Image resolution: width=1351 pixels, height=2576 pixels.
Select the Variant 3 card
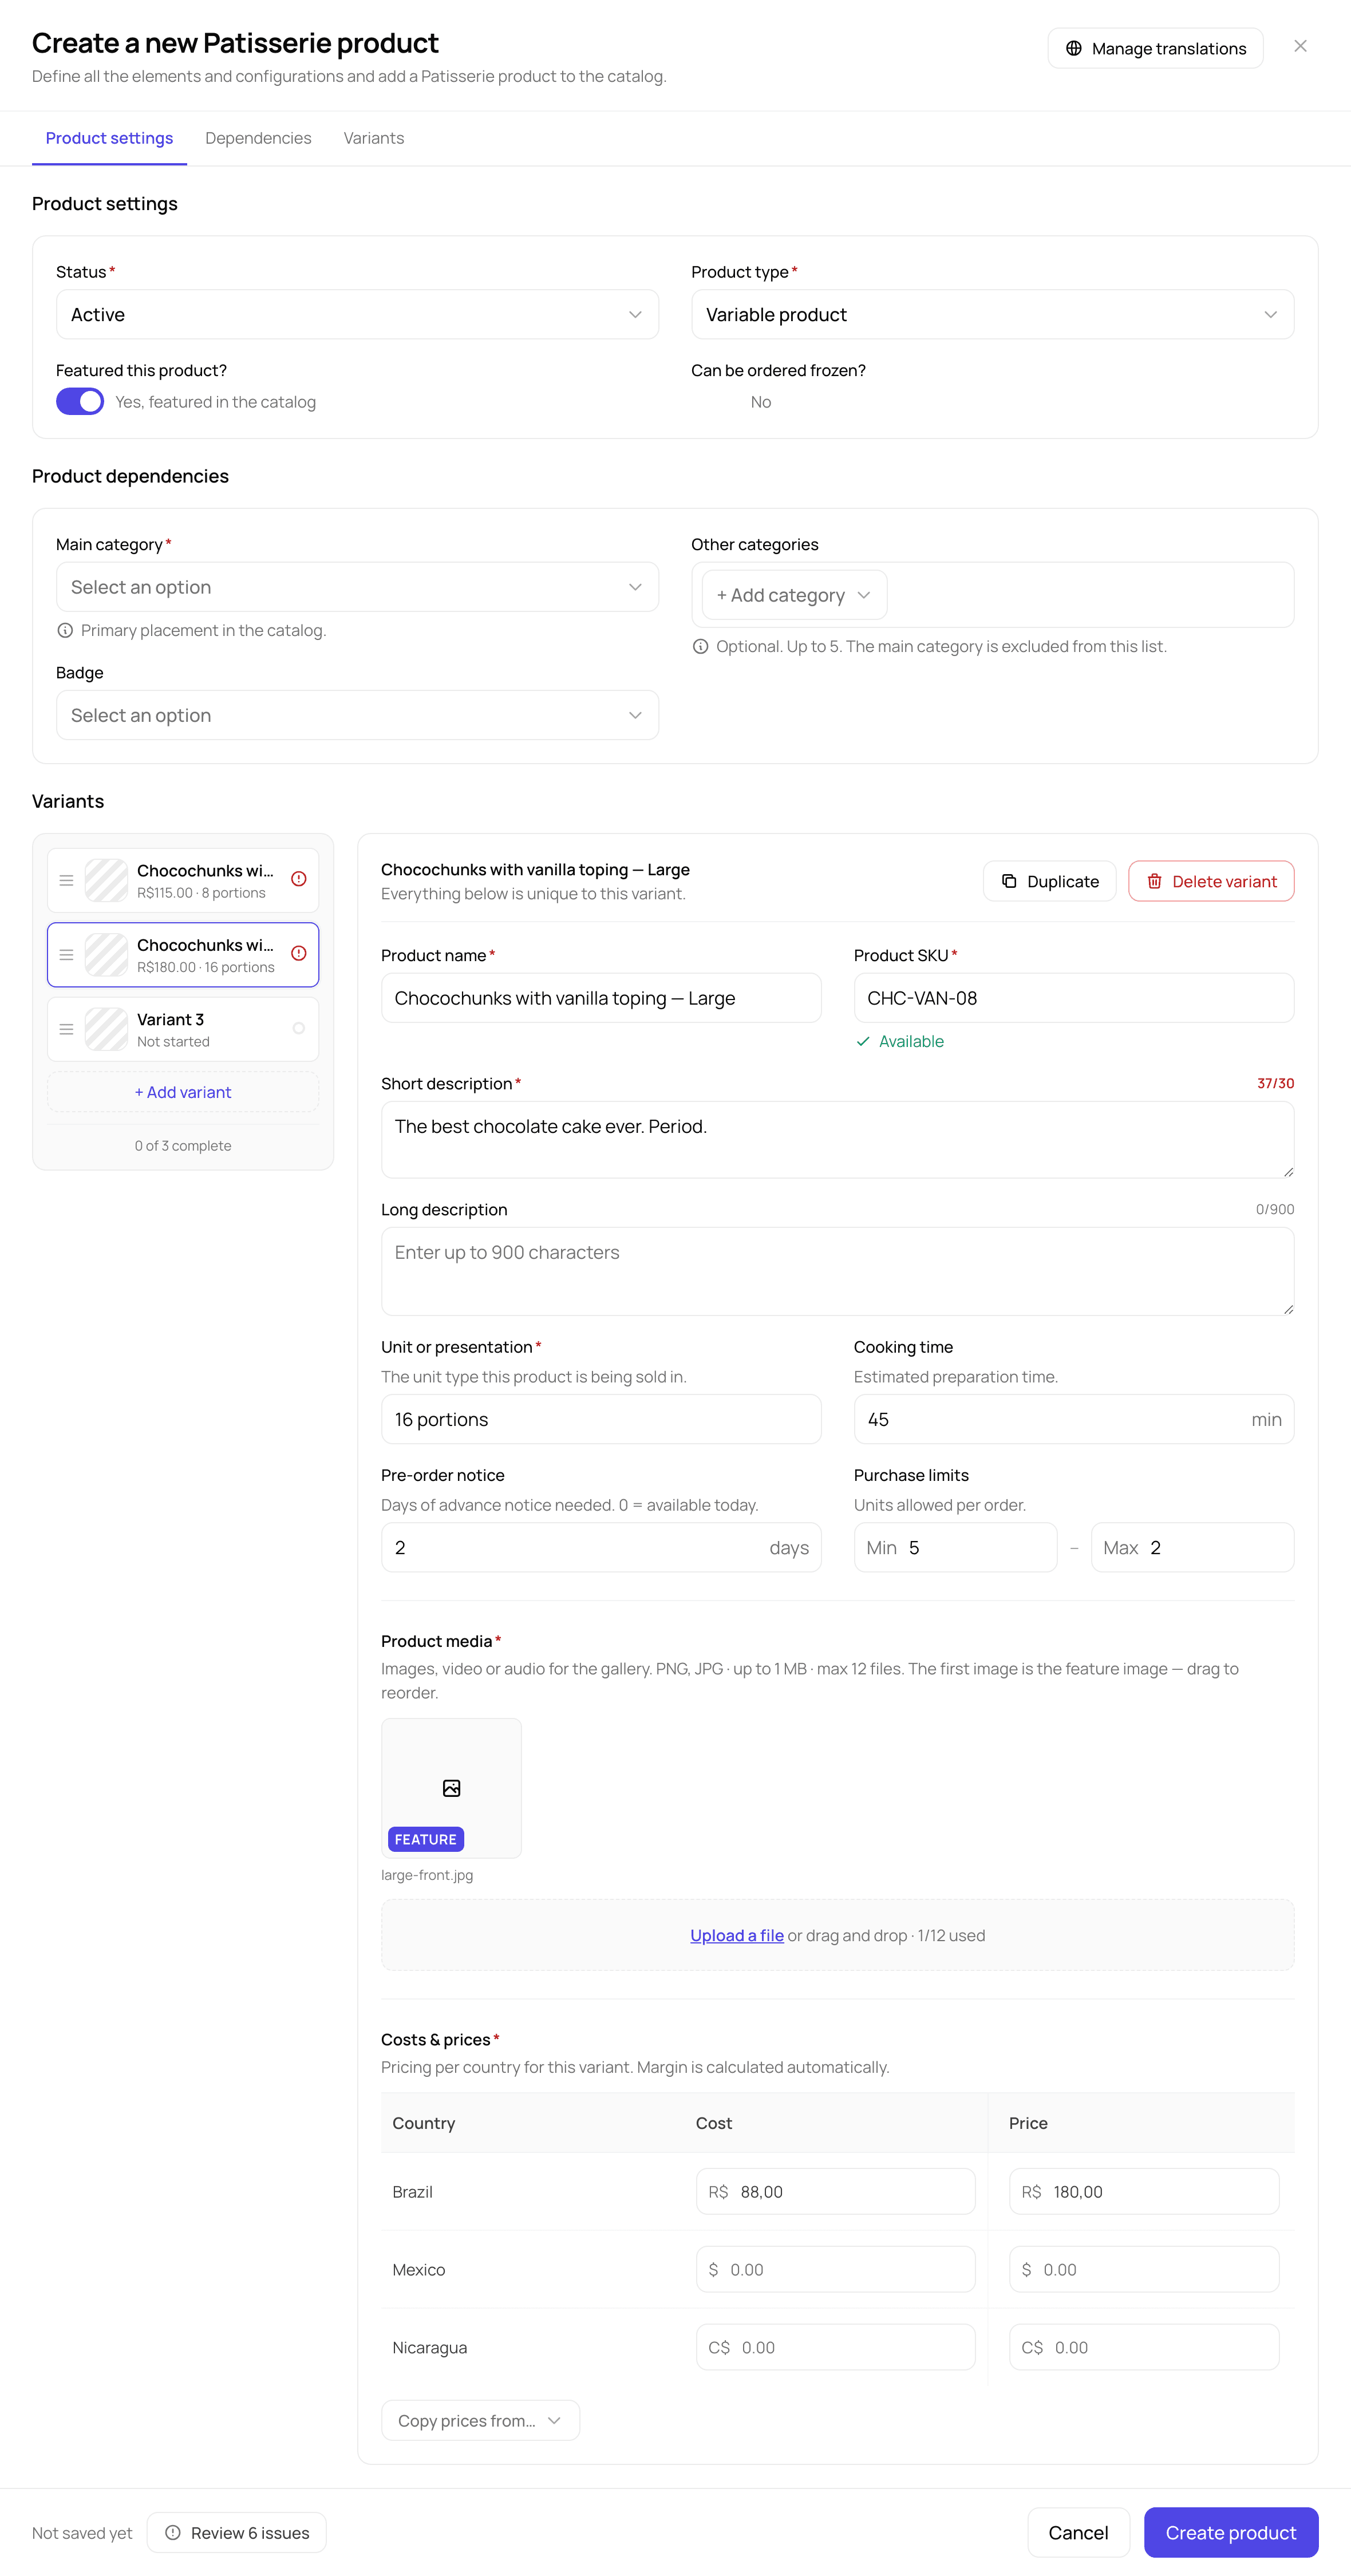tap(183, 1029)
